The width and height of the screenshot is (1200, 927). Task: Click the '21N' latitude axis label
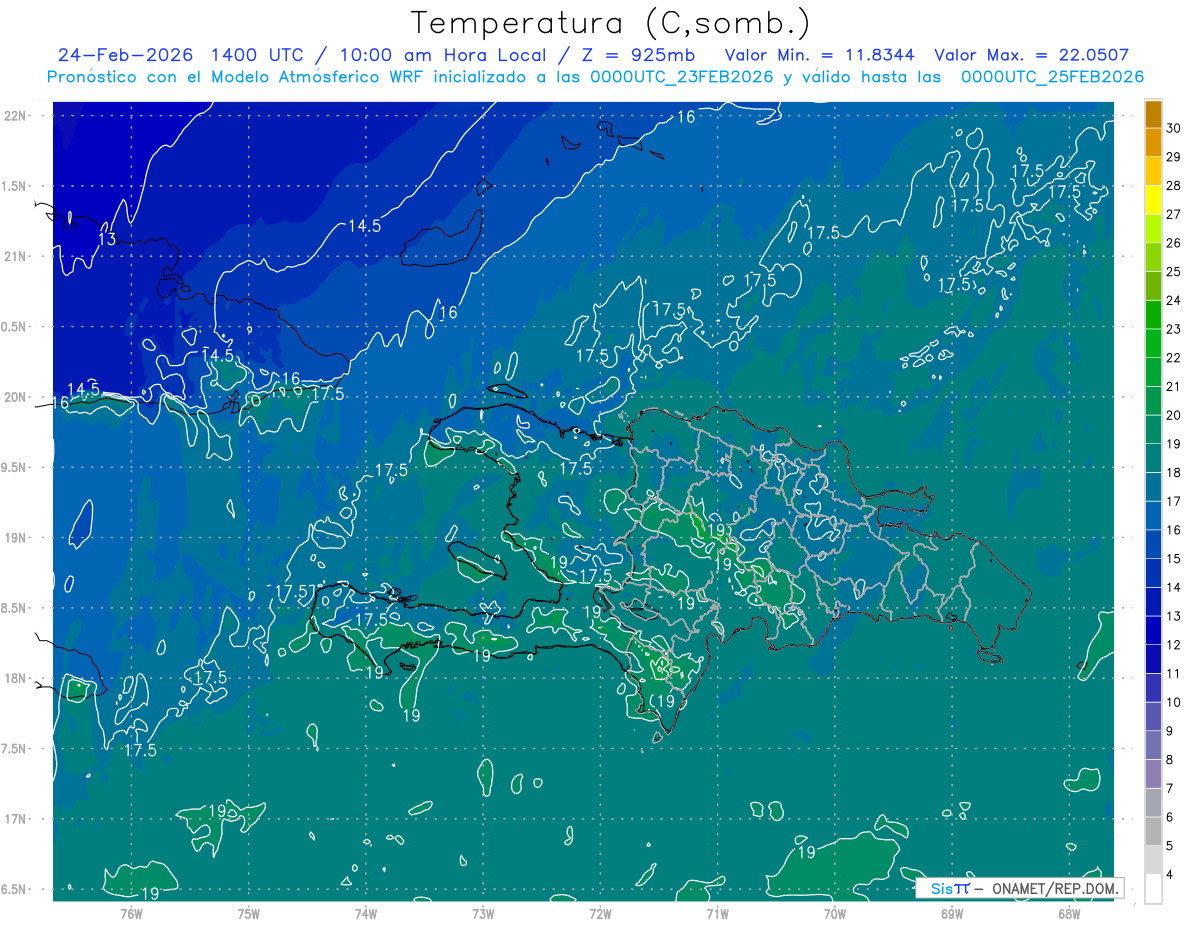(x=17, y=256)
